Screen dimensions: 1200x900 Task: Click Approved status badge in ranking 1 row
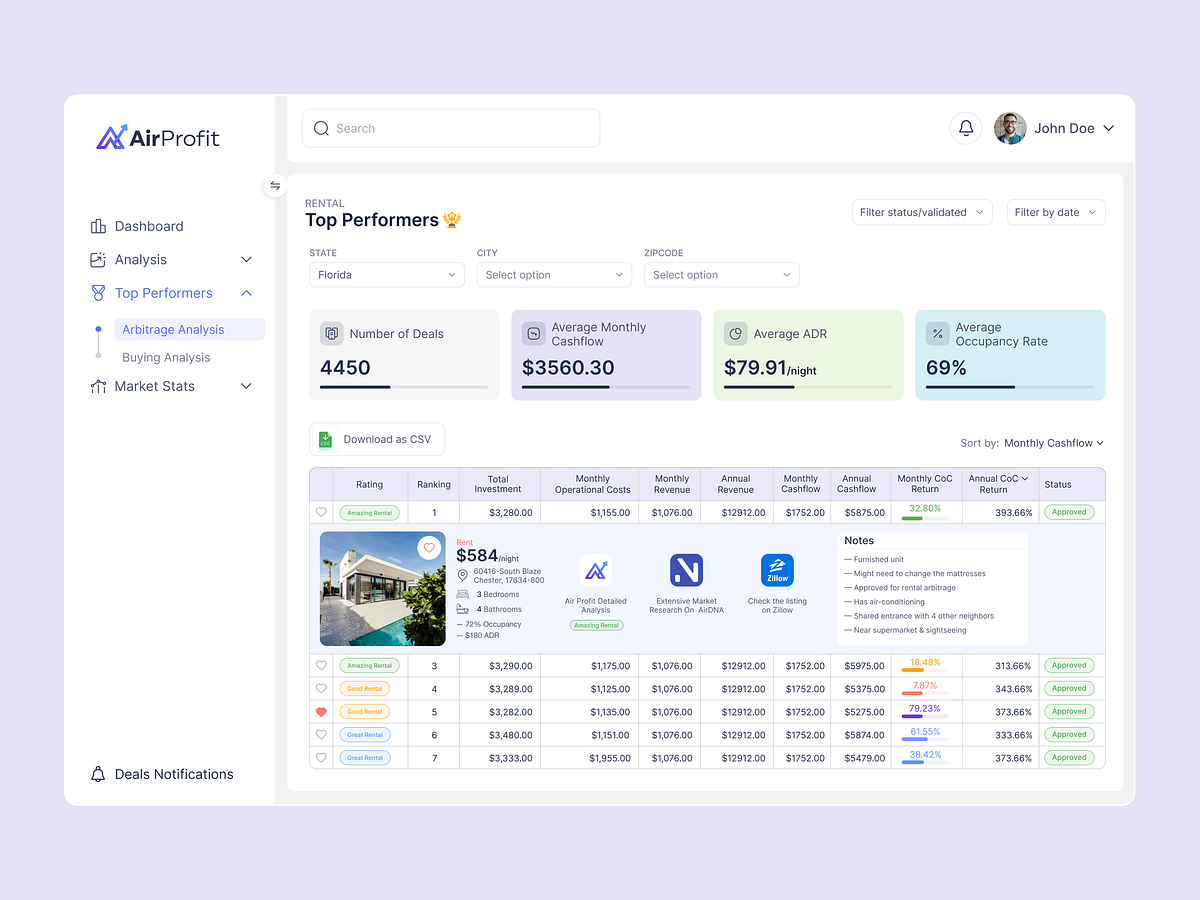pyautogui.click(x=1069, y=512)
